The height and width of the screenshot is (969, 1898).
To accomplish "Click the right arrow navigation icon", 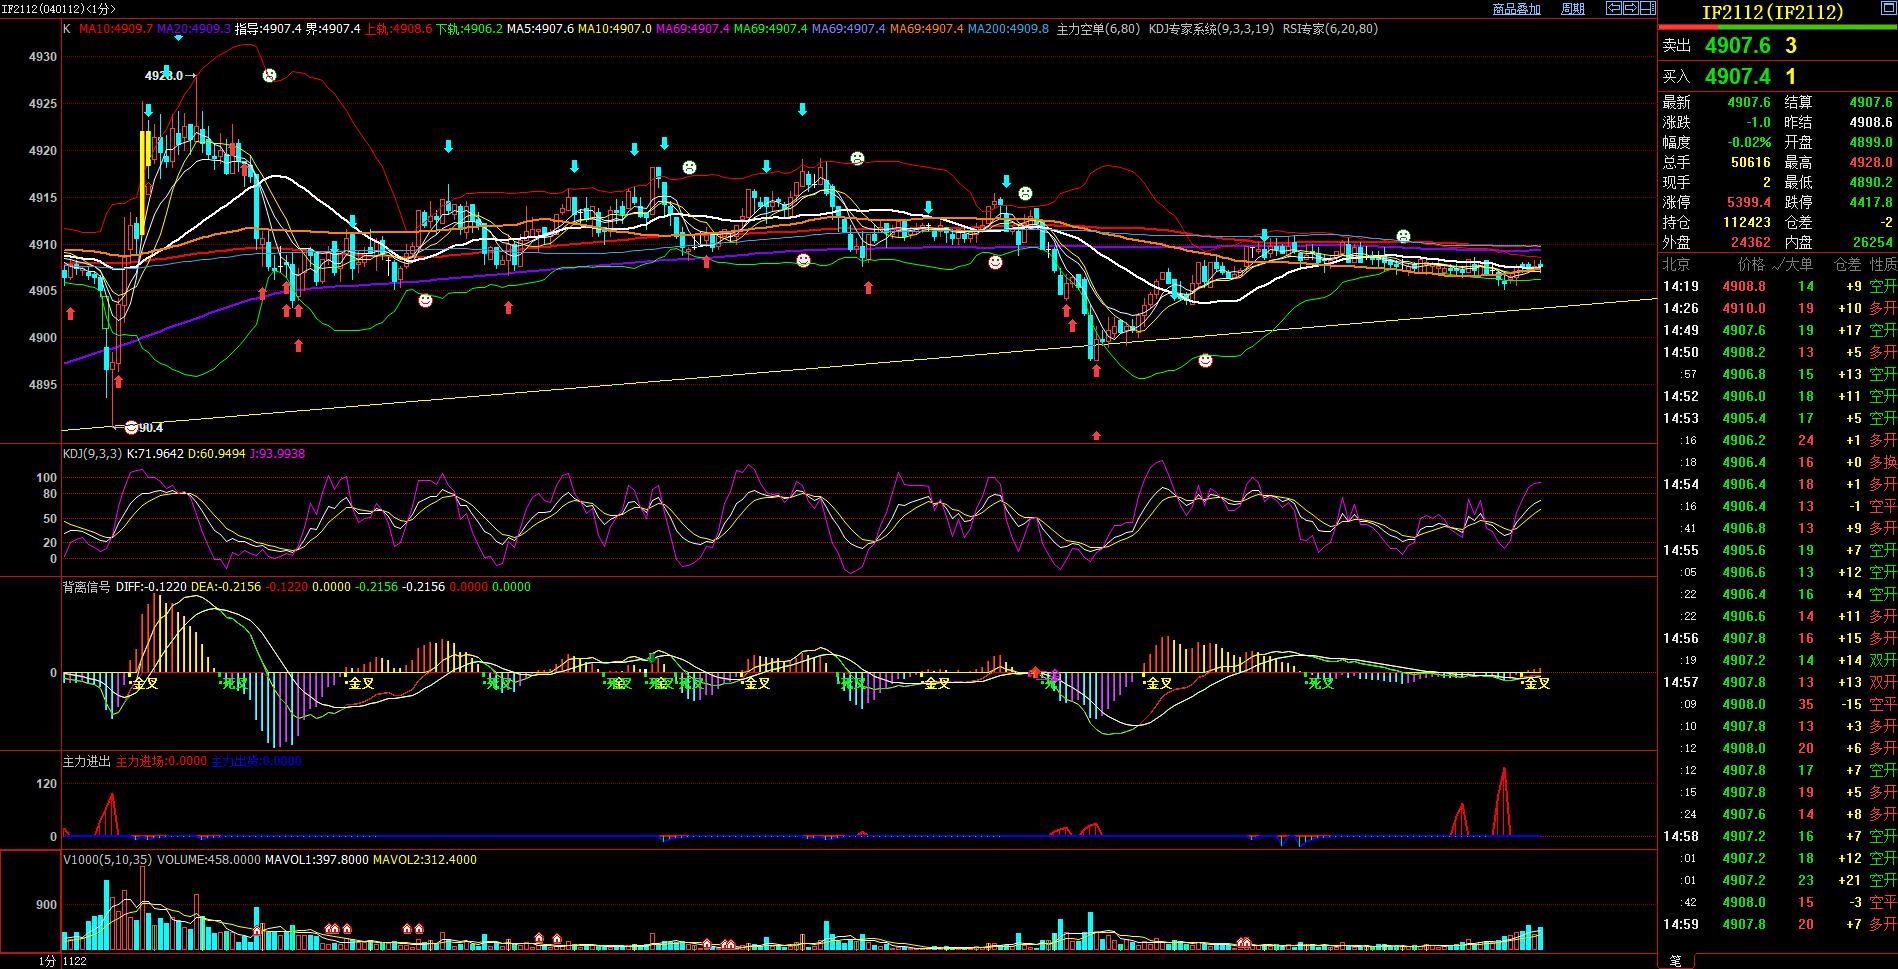I will click(x=1631, y=8).
